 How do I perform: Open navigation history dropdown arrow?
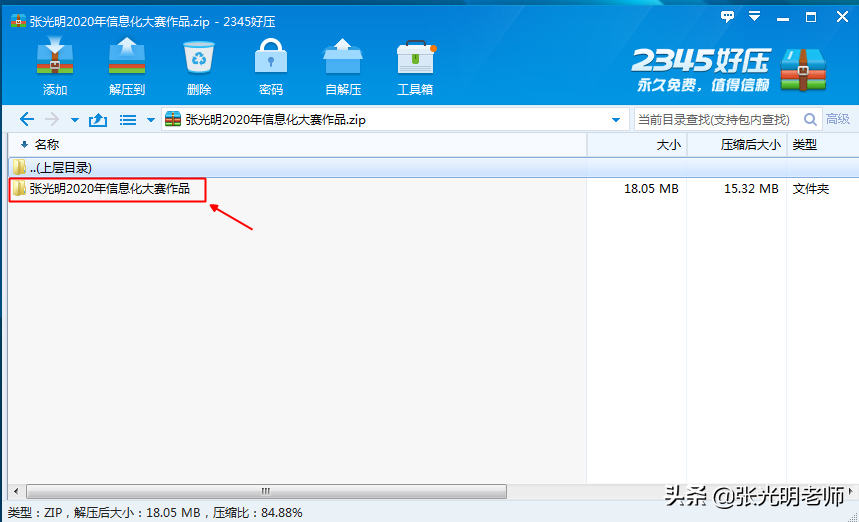click(75, 119)
